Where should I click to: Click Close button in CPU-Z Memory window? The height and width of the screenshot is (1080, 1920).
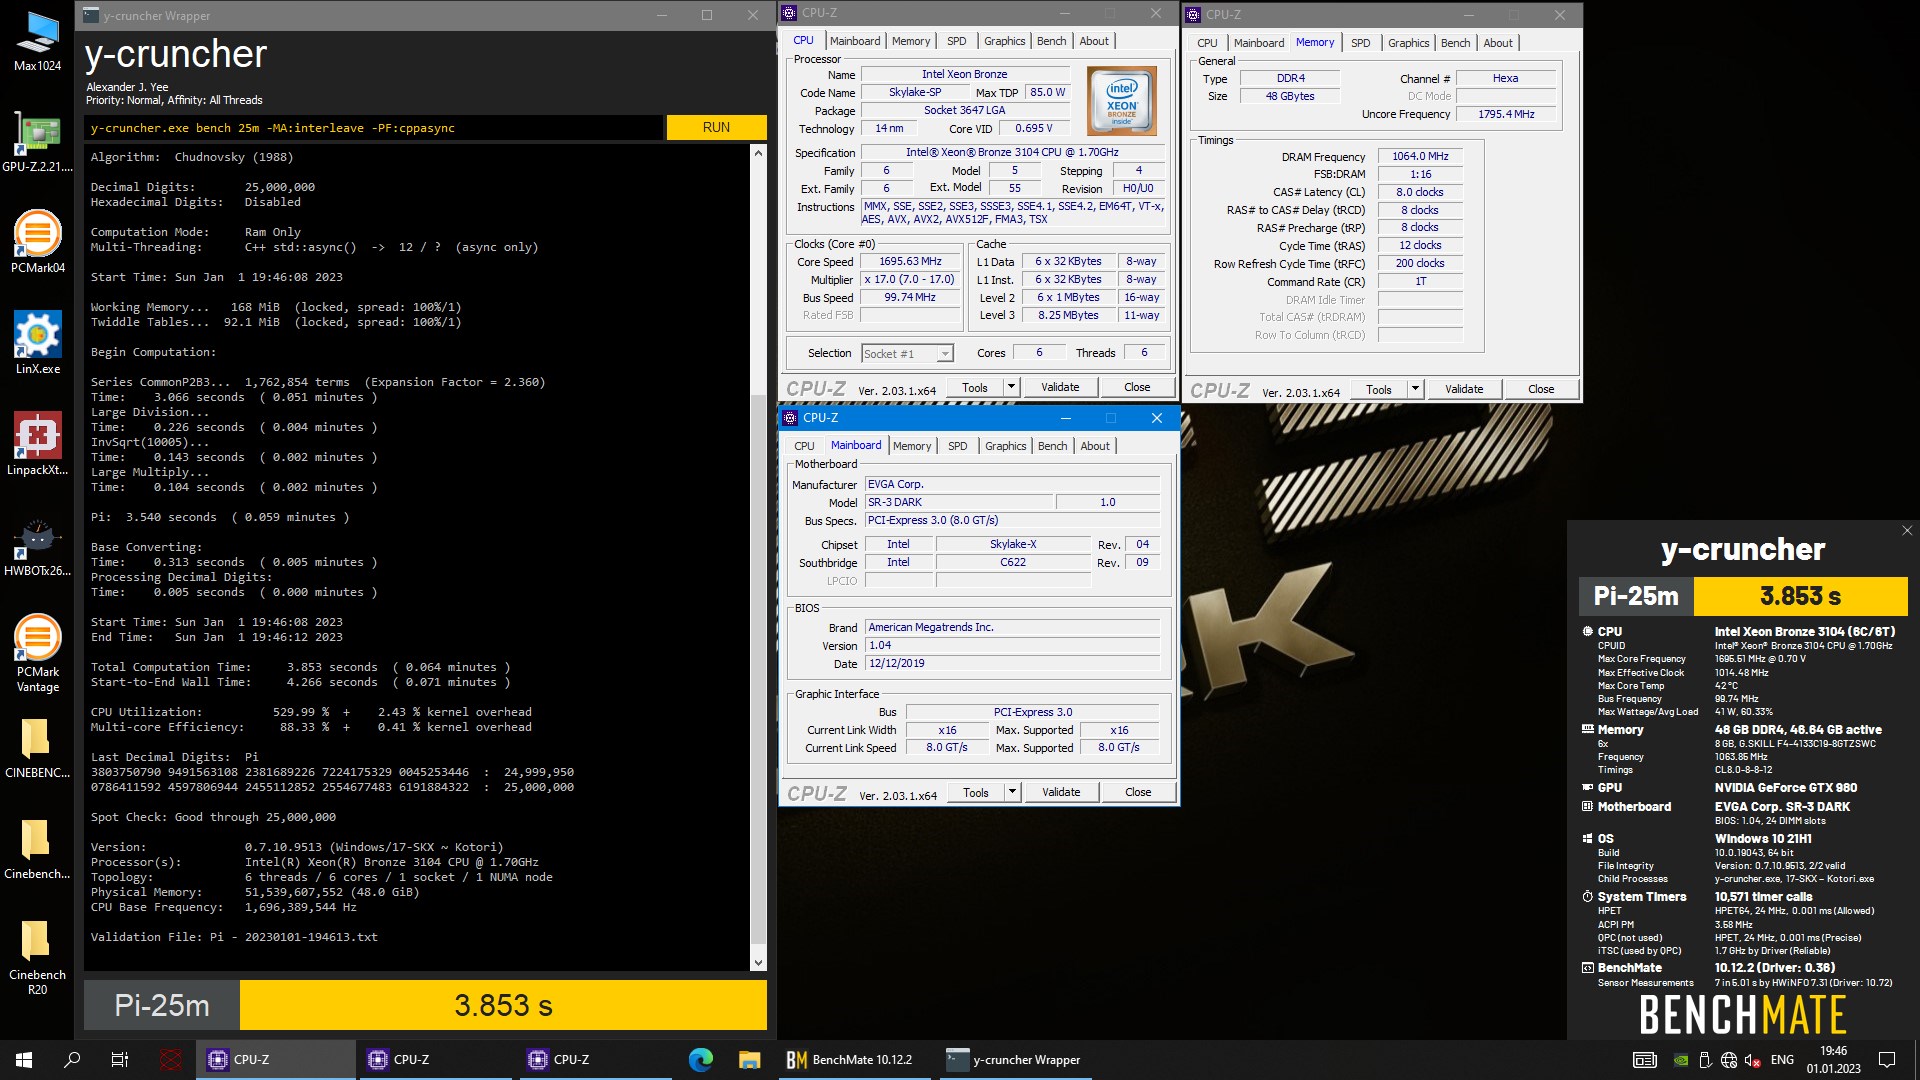tap(1541, 389)
